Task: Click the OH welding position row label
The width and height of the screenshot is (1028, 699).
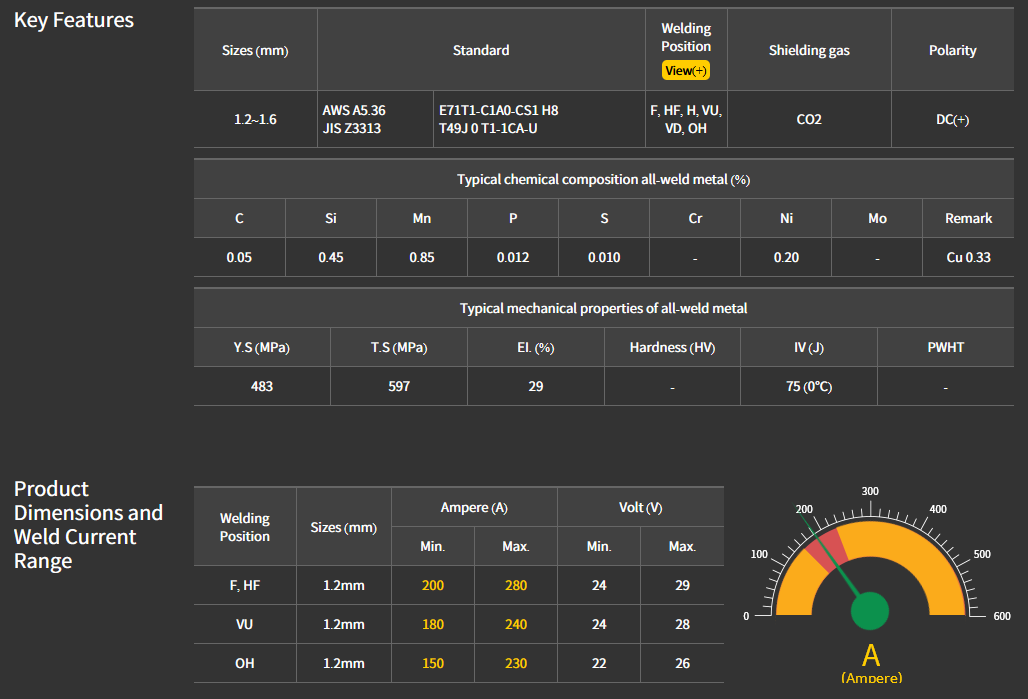Action: 245,663
